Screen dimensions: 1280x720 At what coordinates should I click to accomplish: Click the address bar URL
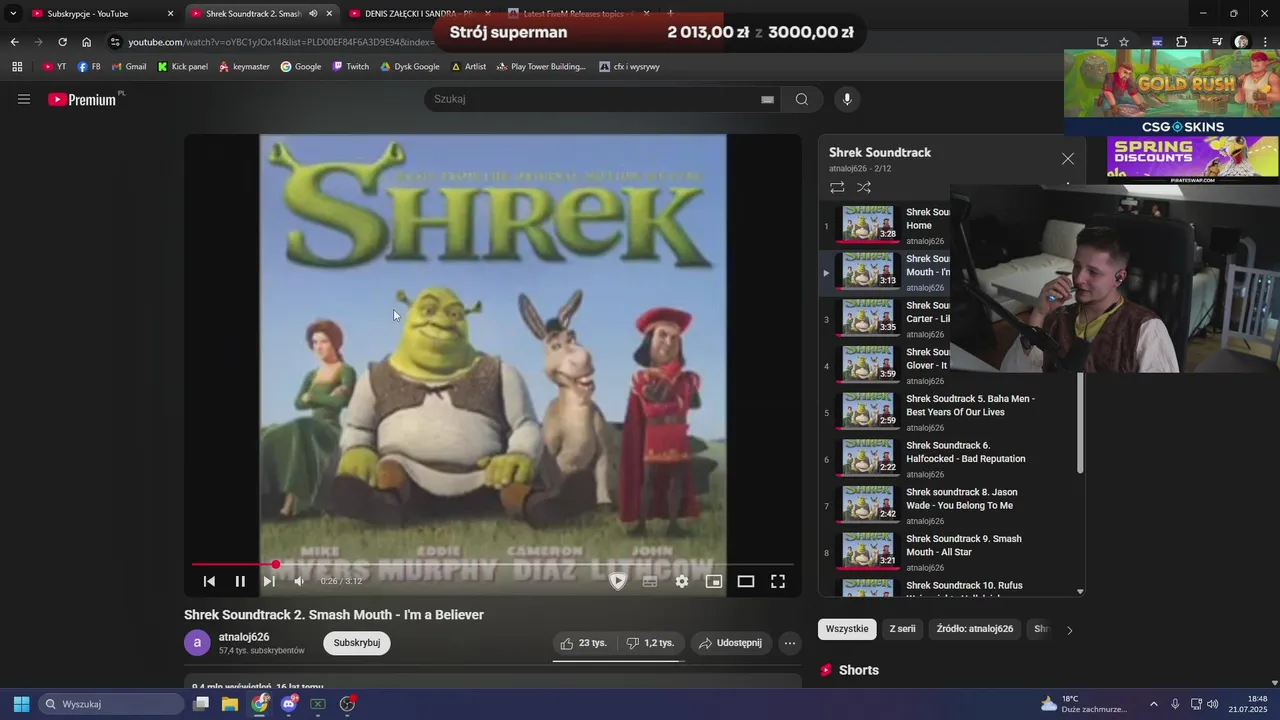click(x=281, y=42)
